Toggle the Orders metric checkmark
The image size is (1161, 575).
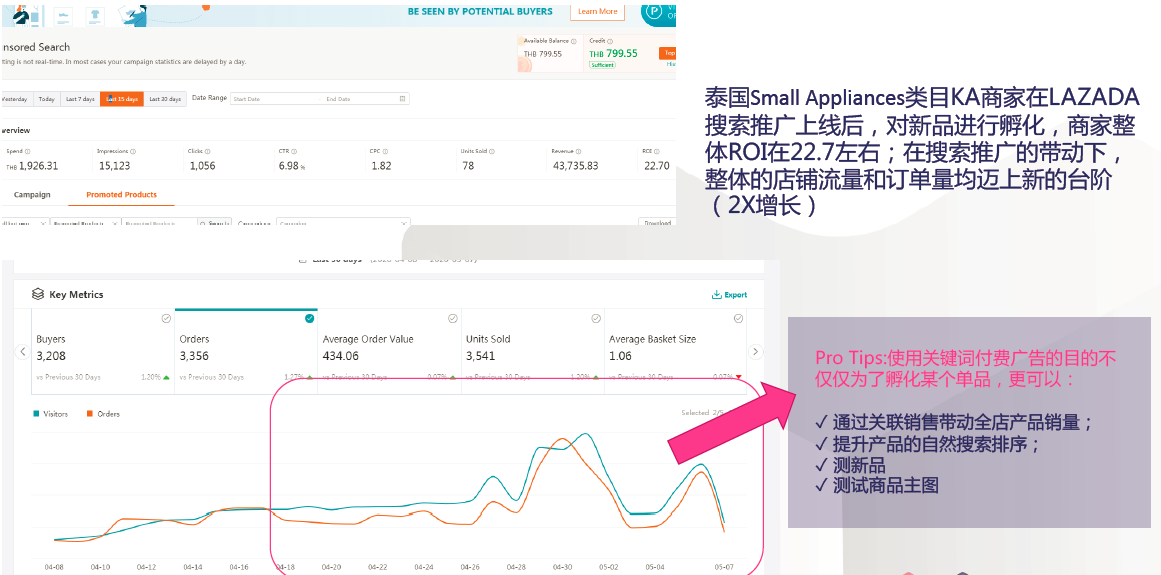pos(310,318)
